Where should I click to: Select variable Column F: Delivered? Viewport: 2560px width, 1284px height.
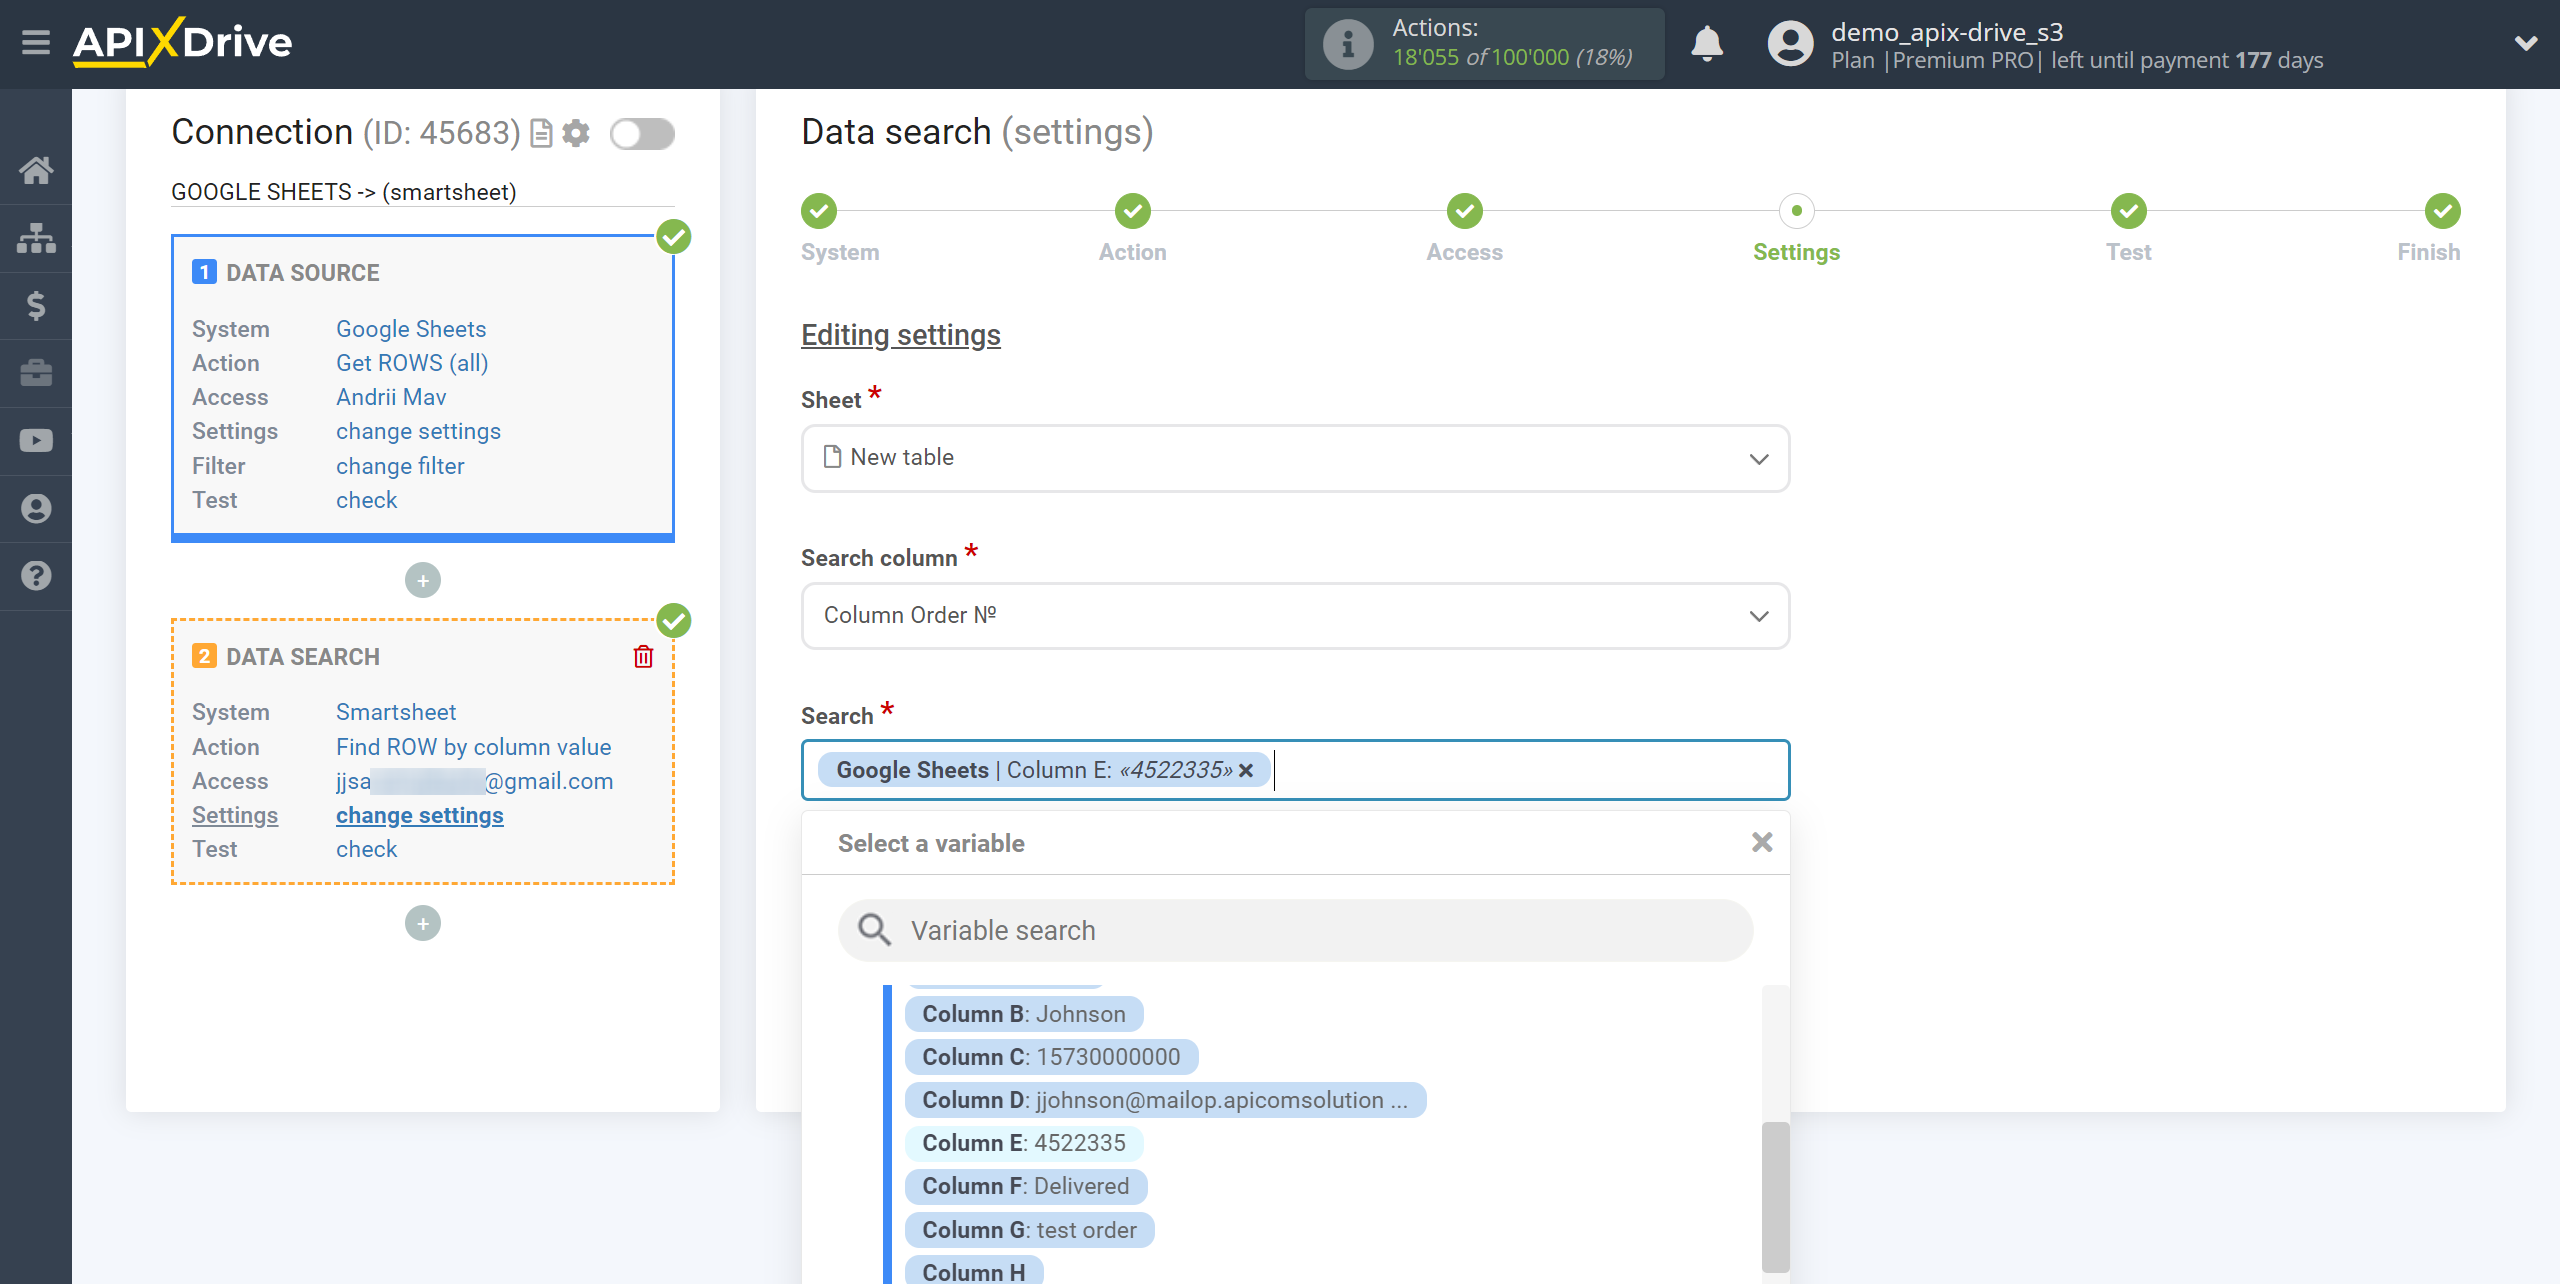click(x=1026, y=1186)
